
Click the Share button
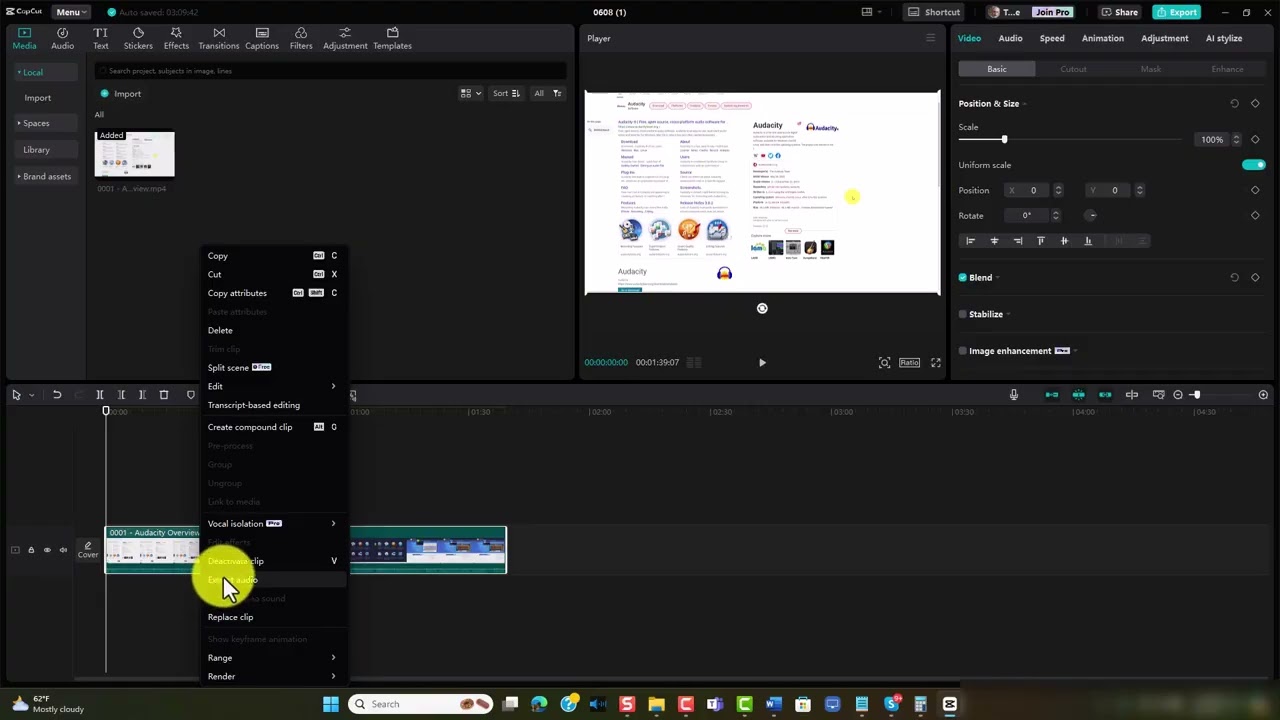[1119, 12]
